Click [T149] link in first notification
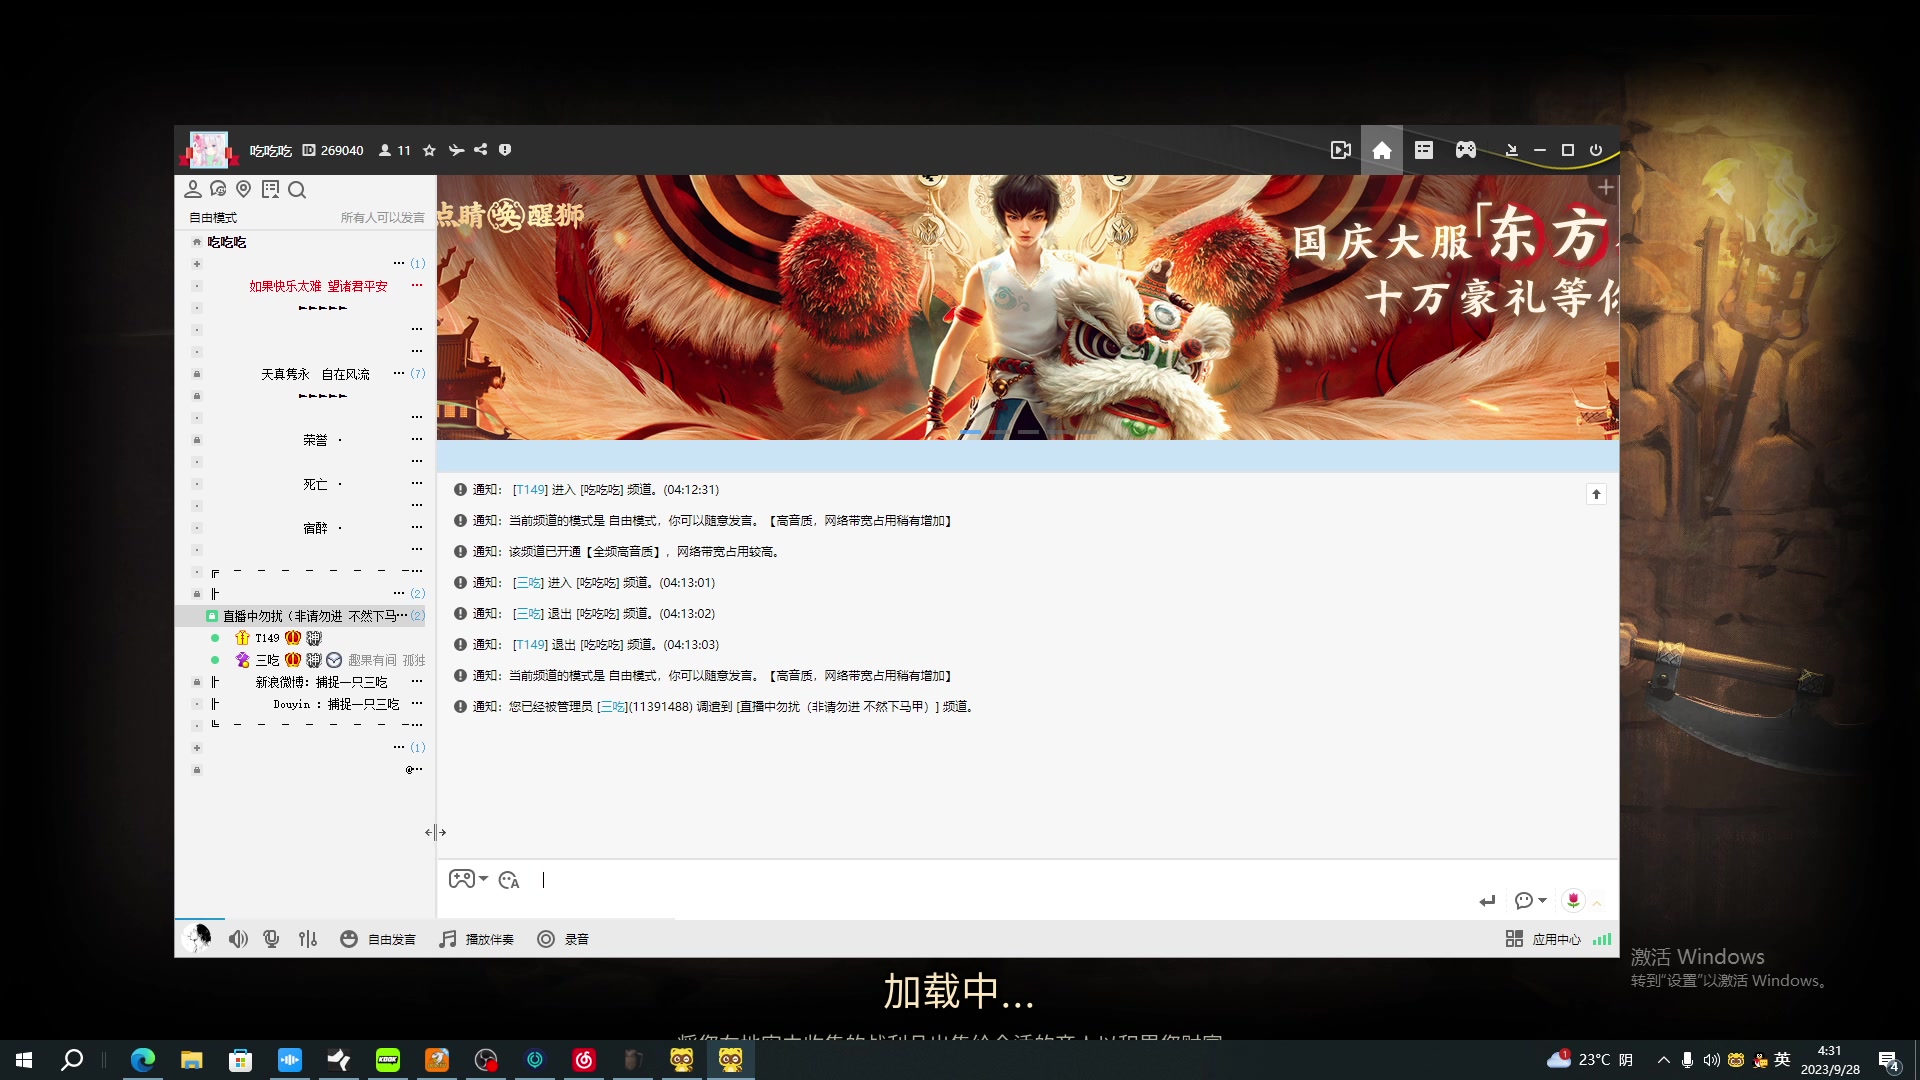Image resolution: width=1920 pixels, height=1080 pixels. pos(530,490)
